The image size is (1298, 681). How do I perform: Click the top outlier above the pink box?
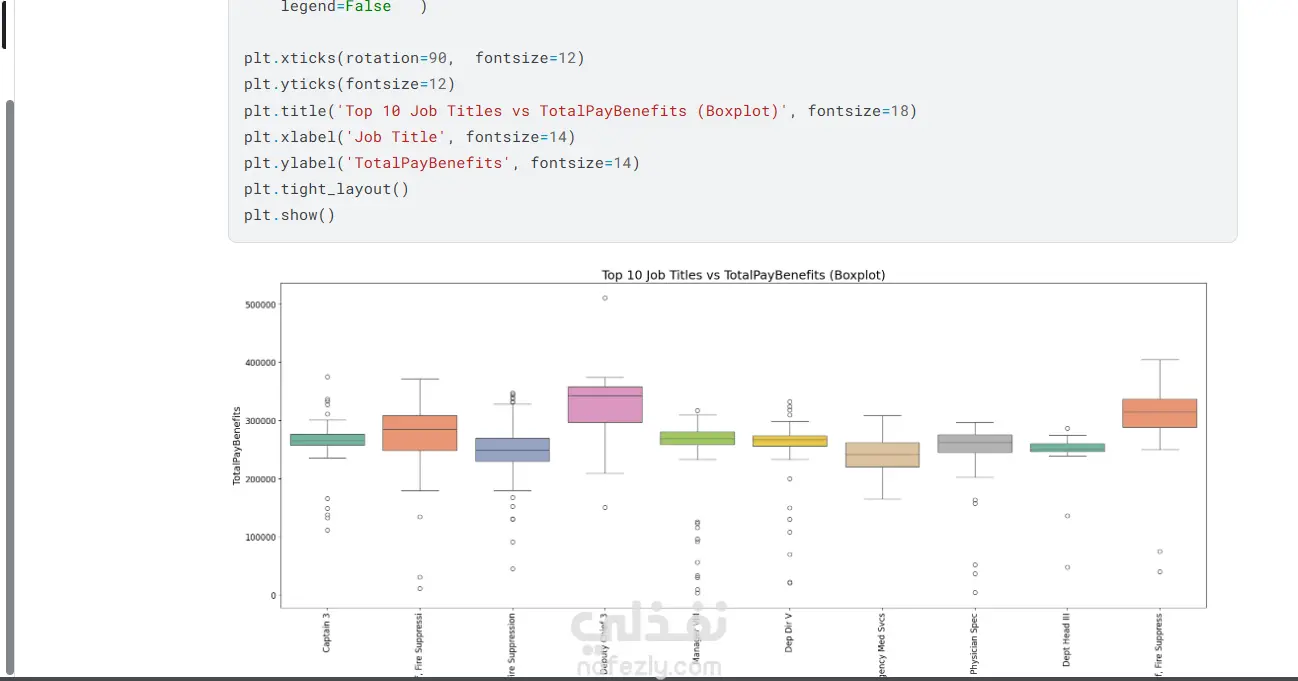pyautogui.click(x=605, y=298)
